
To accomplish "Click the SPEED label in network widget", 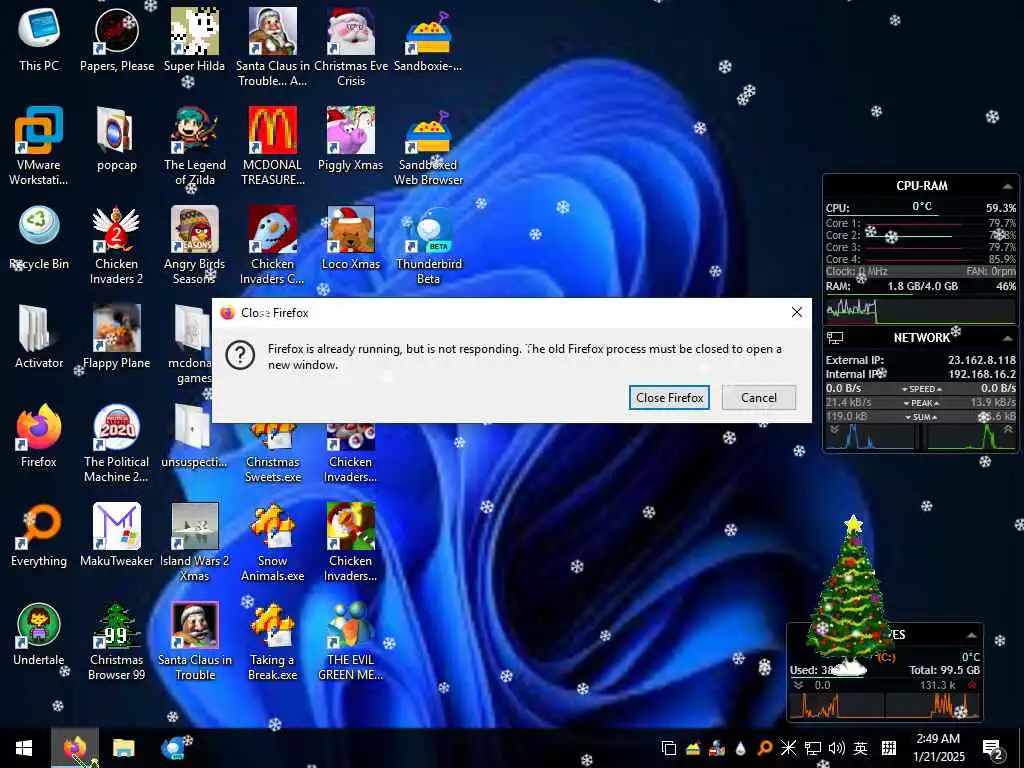I will [921, 389].
